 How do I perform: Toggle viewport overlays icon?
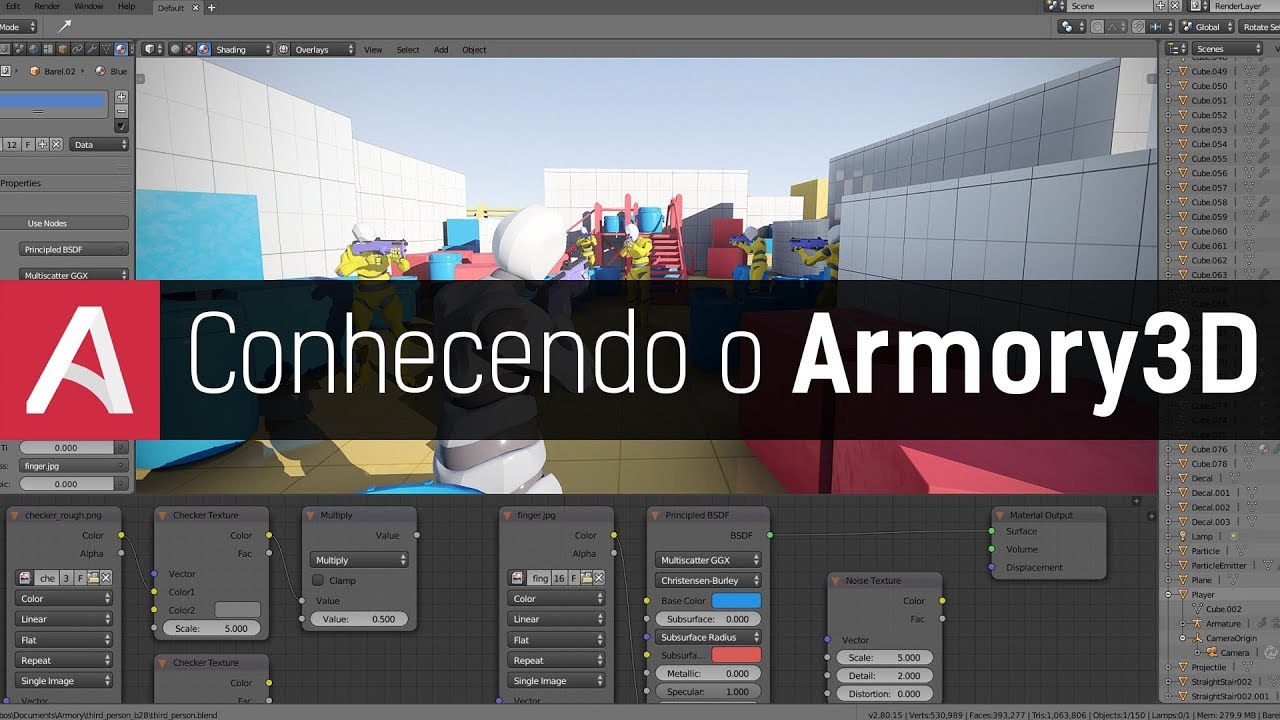[x=283, y=49]
